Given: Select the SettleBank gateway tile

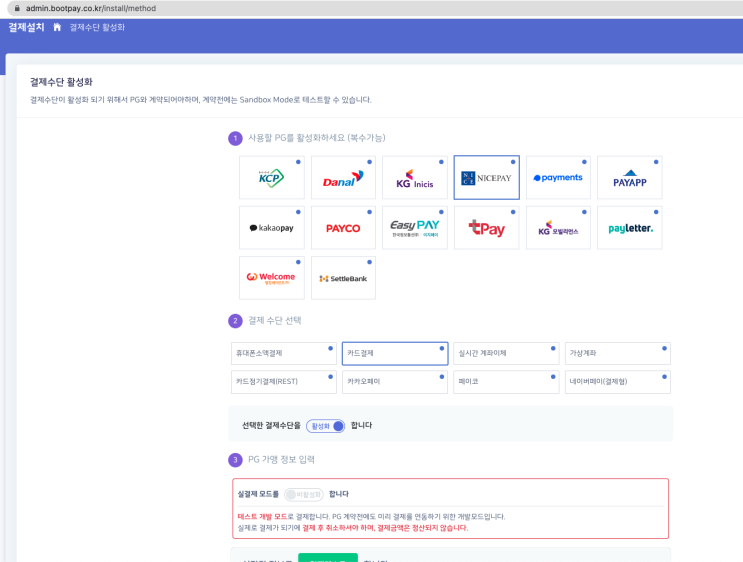Looking at the screenshot, I should click(343, 278).
